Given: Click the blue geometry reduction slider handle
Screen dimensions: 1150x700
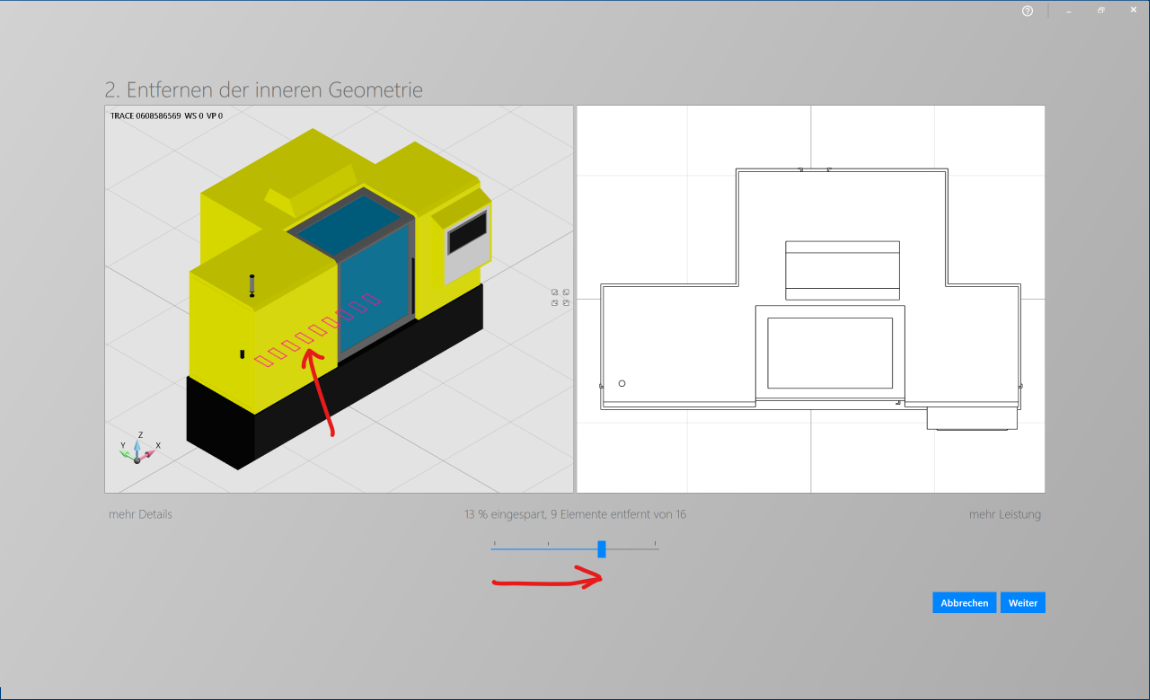Looking at the screenshot, I should click(x=601, y=549).
